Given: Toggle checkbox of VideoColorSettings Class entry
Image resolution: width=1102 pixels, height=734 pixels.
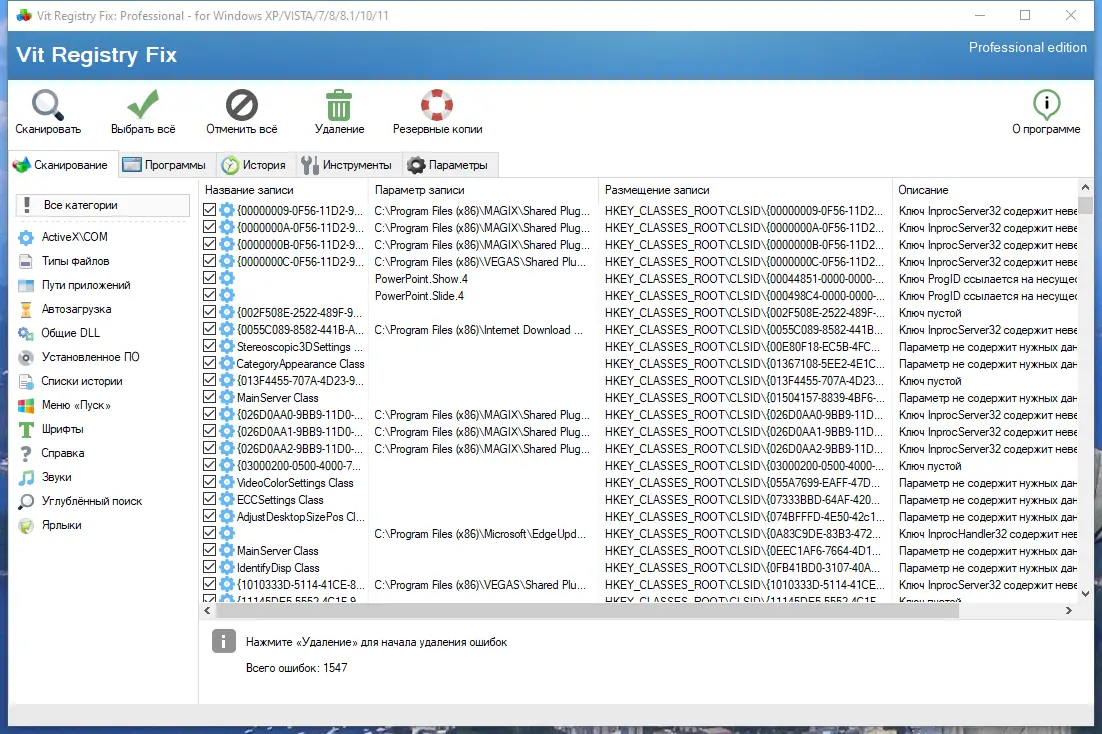Looking at the screenshot, I should click(209, 482).
